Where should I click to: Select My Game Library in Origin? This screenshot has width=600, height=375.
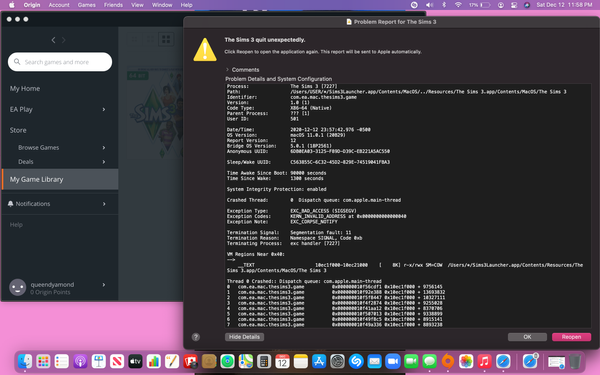pyautogui.click(x=60, y=179)
